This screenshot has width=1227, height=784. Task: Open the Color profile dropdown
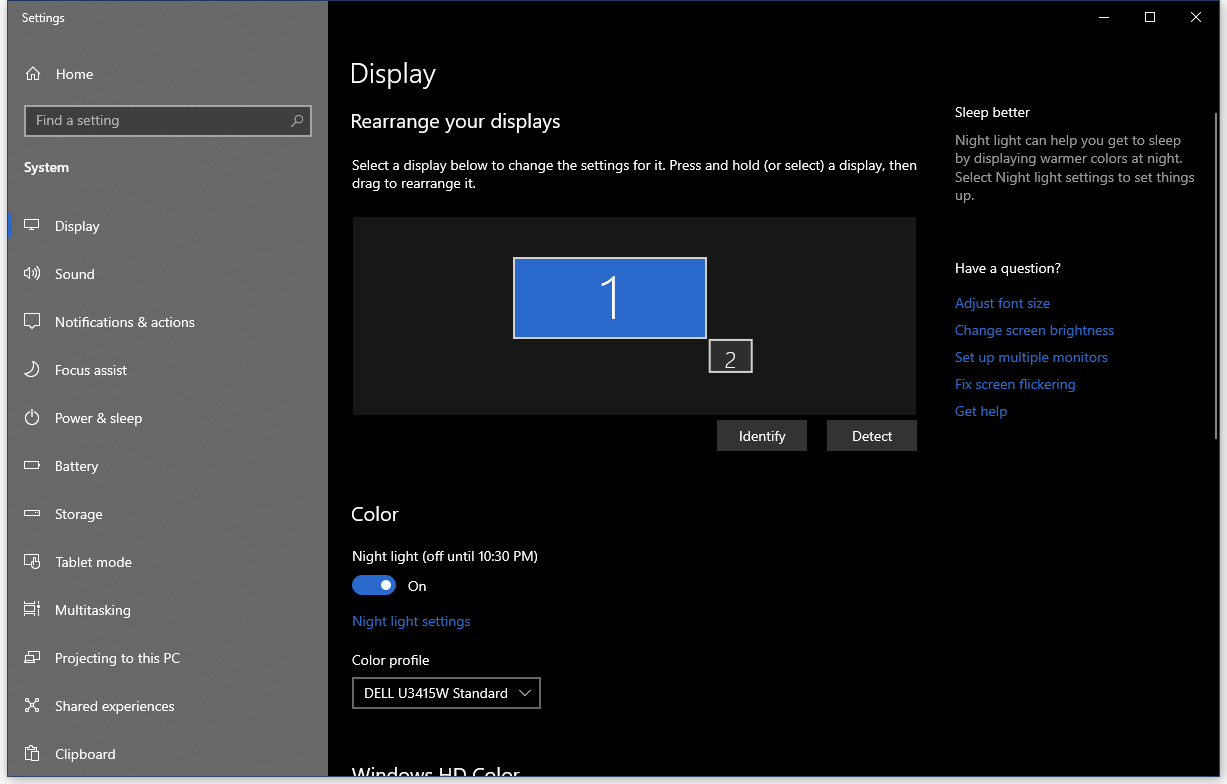tap(446, 693)
